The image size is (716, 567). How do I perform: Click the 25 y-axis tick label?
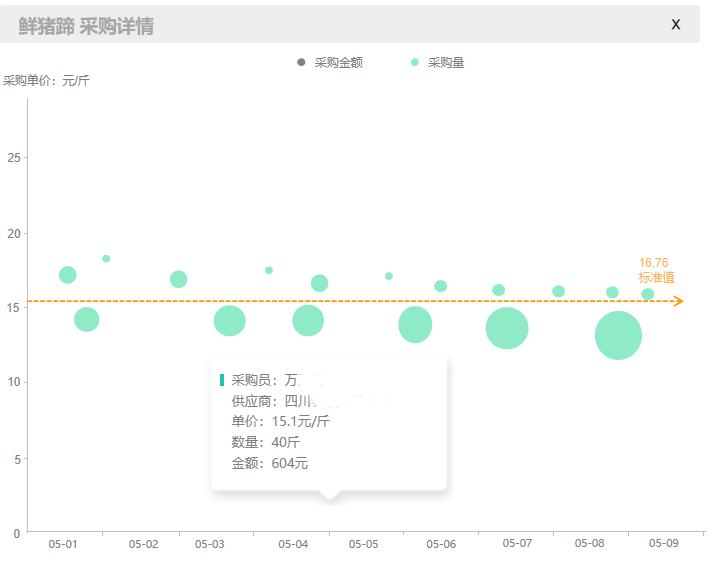pyautogui.click(x=14, y=158)
